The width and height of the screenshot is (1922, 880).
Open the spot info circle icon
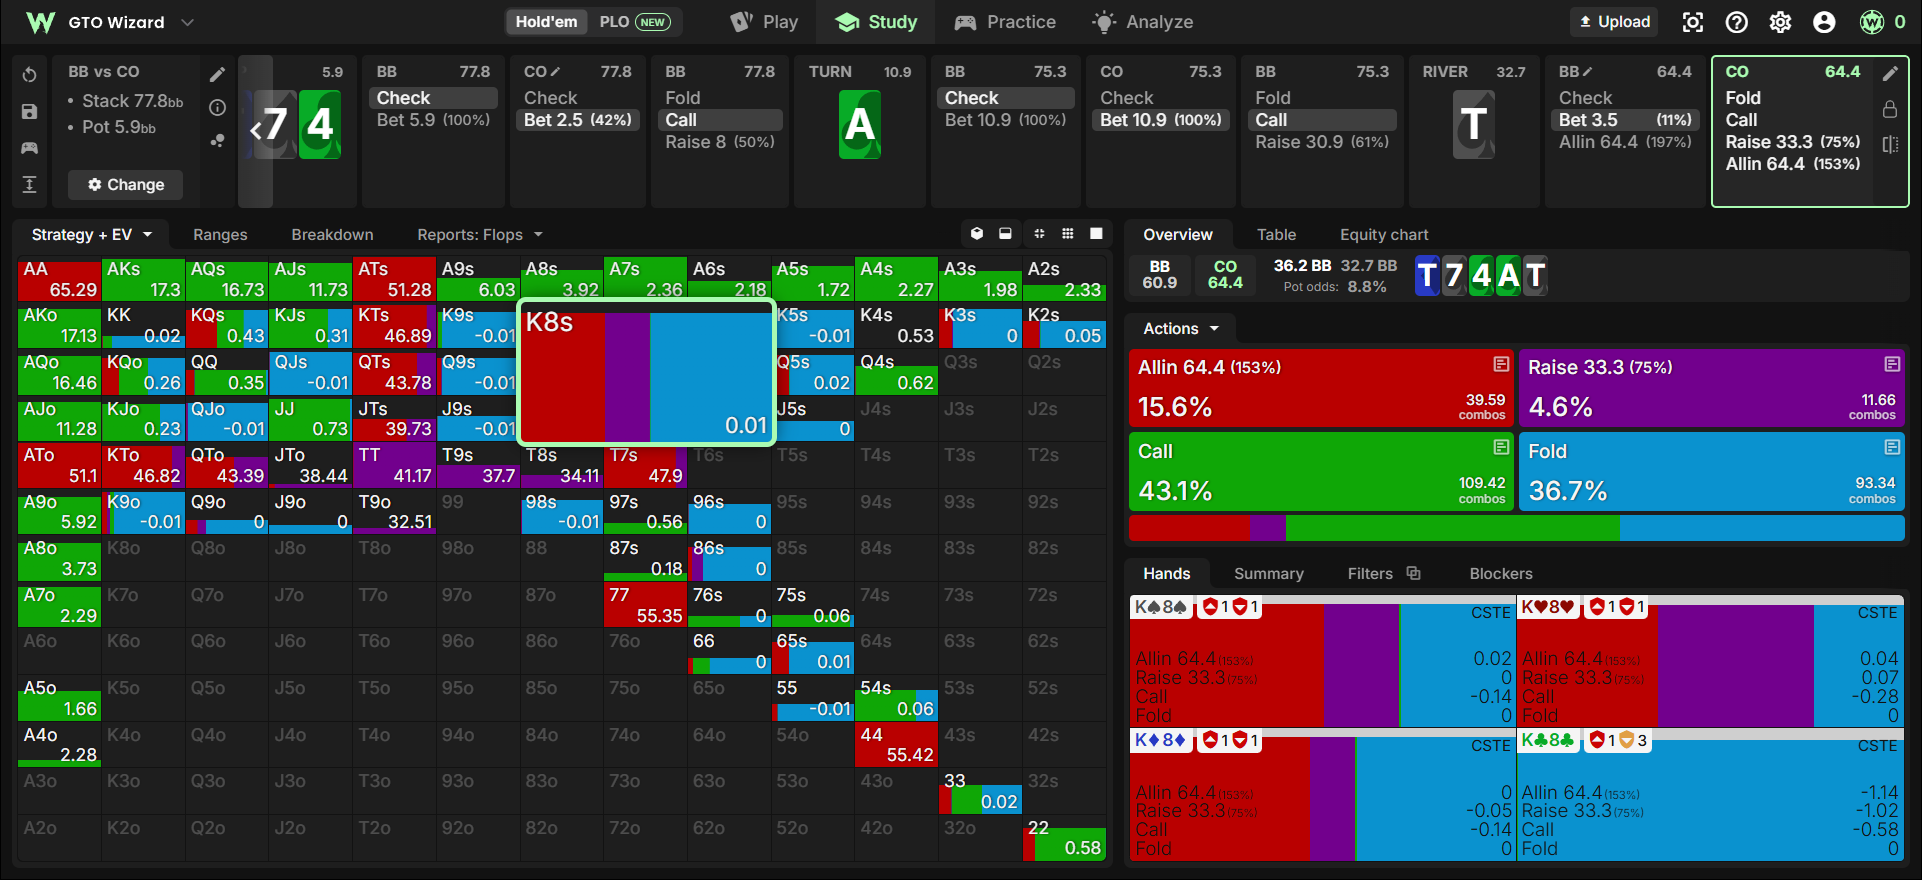217,107
